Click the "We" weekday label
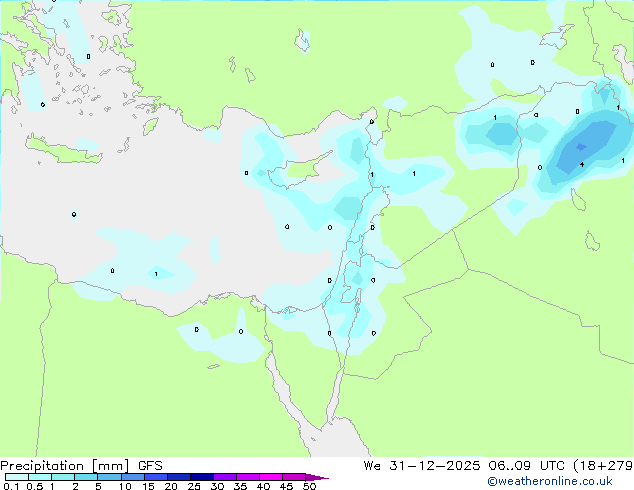This screenshot has height=490, width=634. point(372,466)
